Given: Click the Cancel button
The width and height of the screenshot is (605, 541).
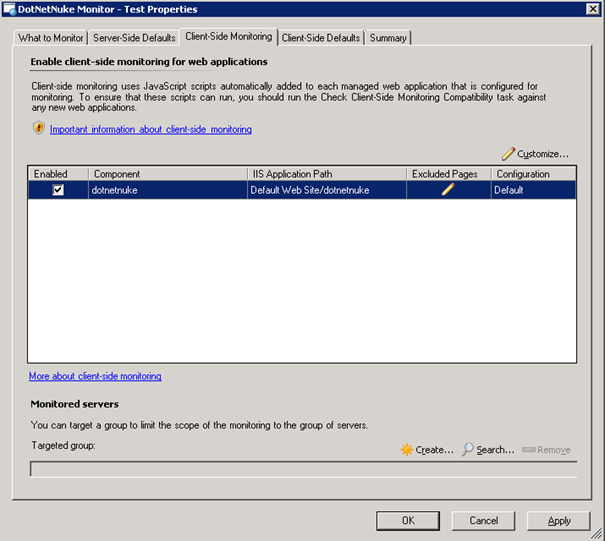Looking at the screenshot, I should (483, 521).
